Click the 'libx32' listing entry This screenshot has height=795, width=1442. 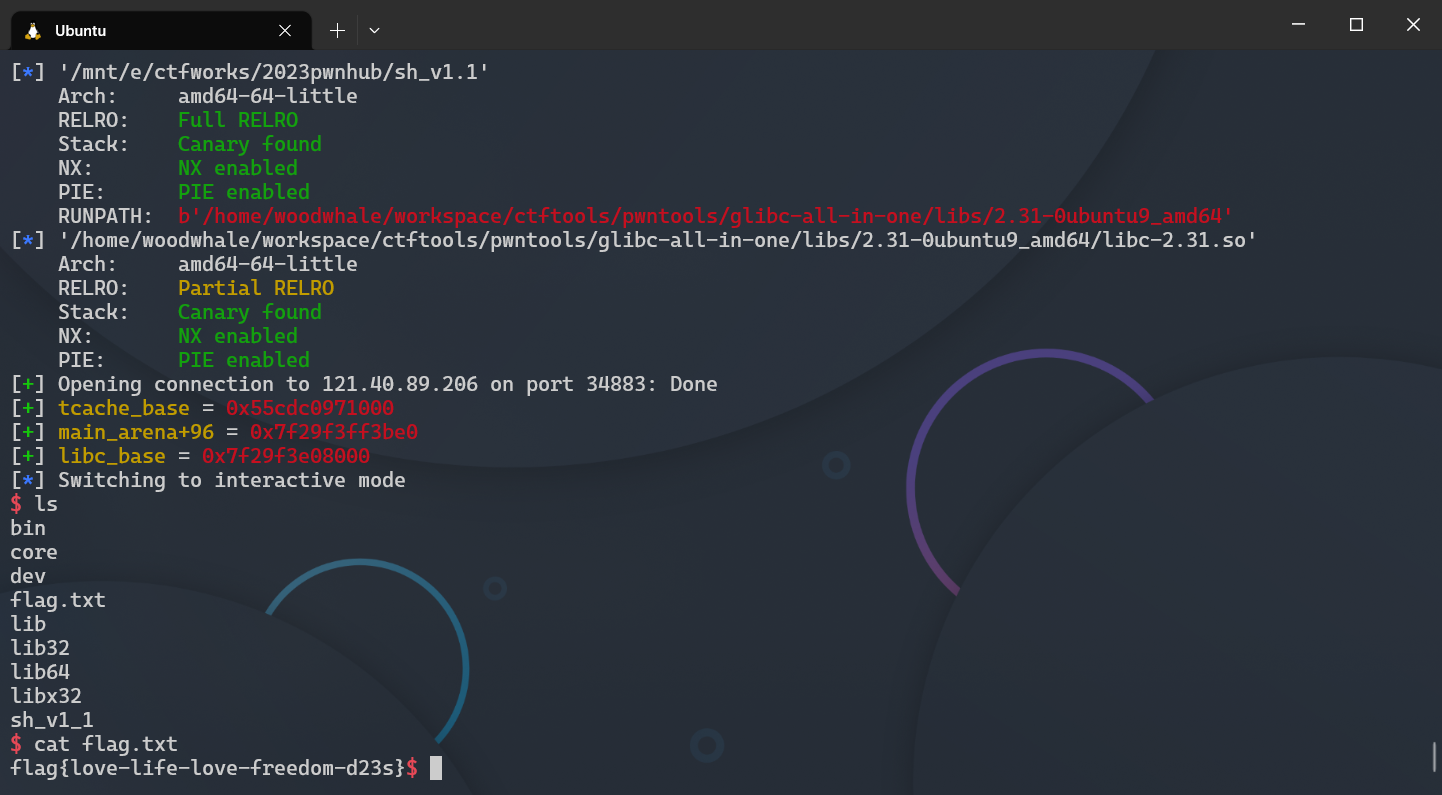(x=46, y=696)
